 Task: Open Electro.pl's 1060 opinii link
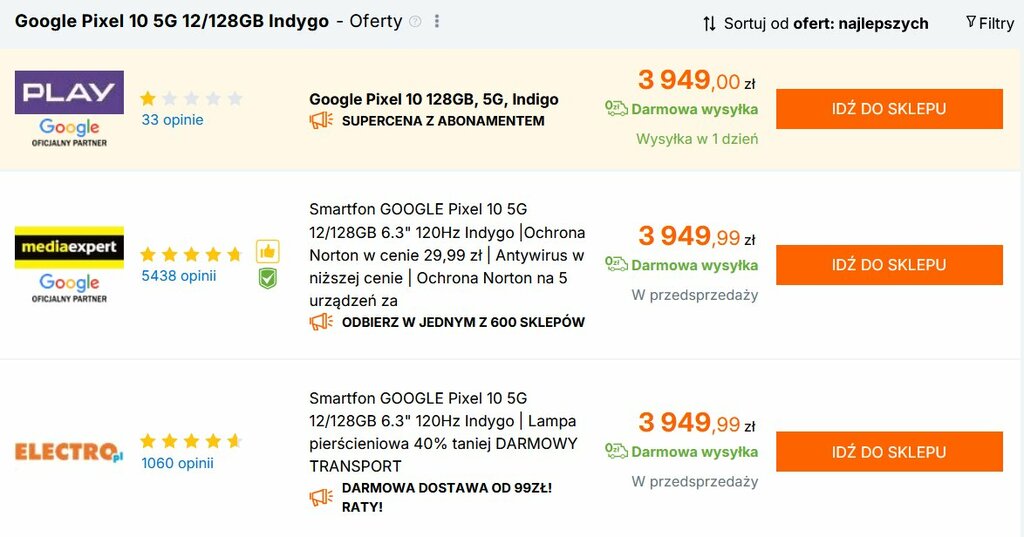coord(177,462)
